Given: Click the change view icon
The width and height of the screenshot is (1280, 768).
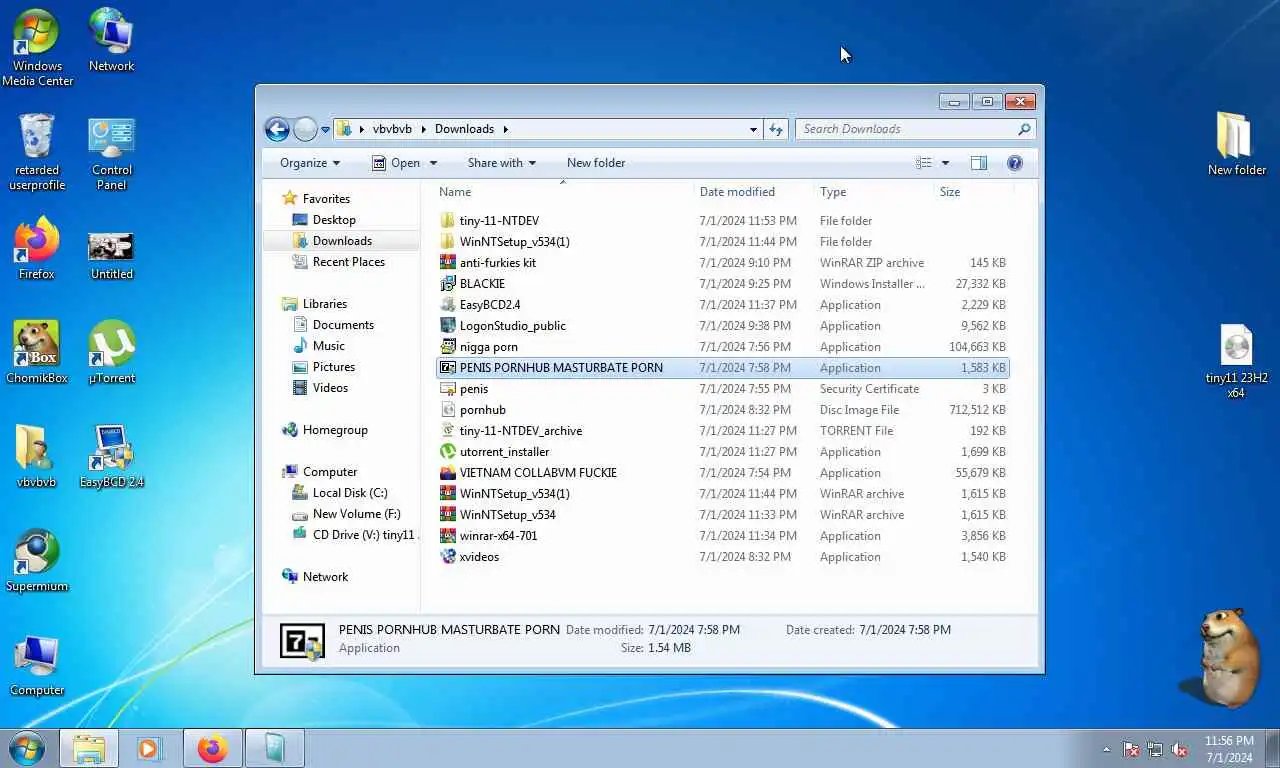Looking at the screenshot, I should coord(924,163).
